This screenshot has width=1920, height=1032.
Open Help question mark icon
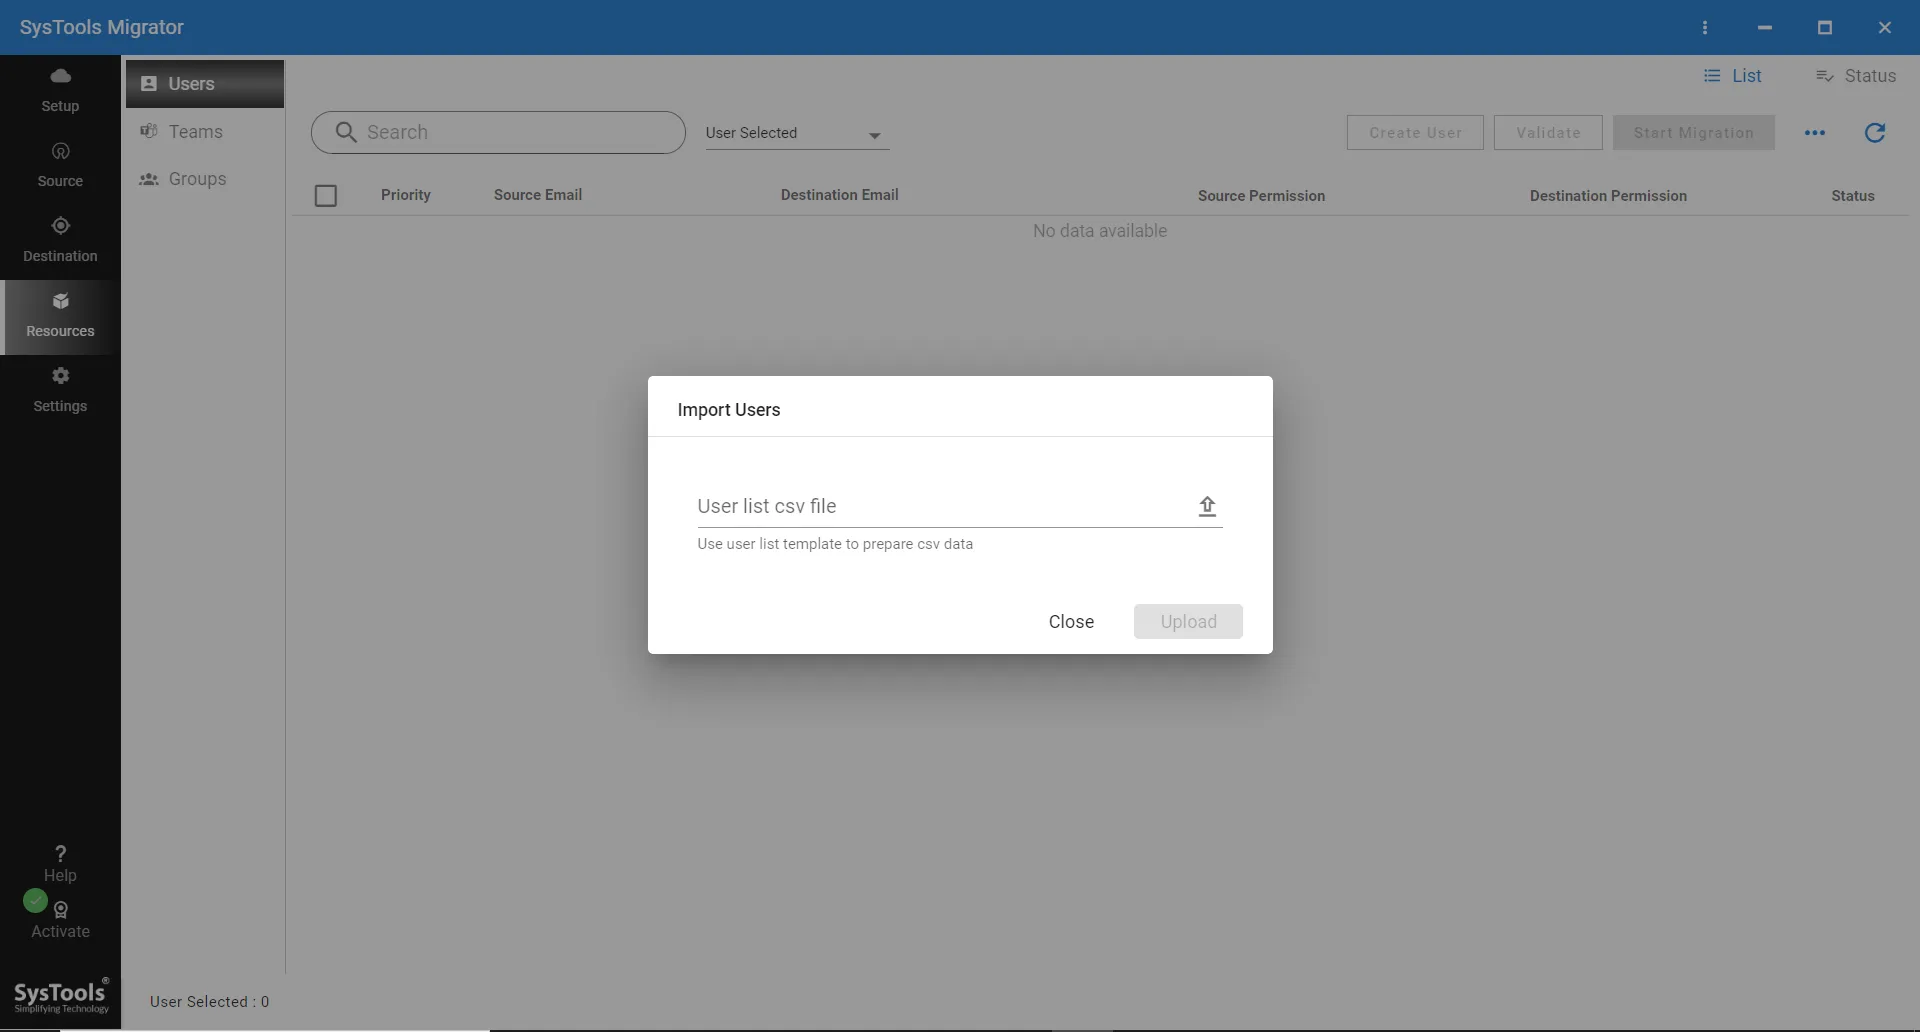point(60,853)
